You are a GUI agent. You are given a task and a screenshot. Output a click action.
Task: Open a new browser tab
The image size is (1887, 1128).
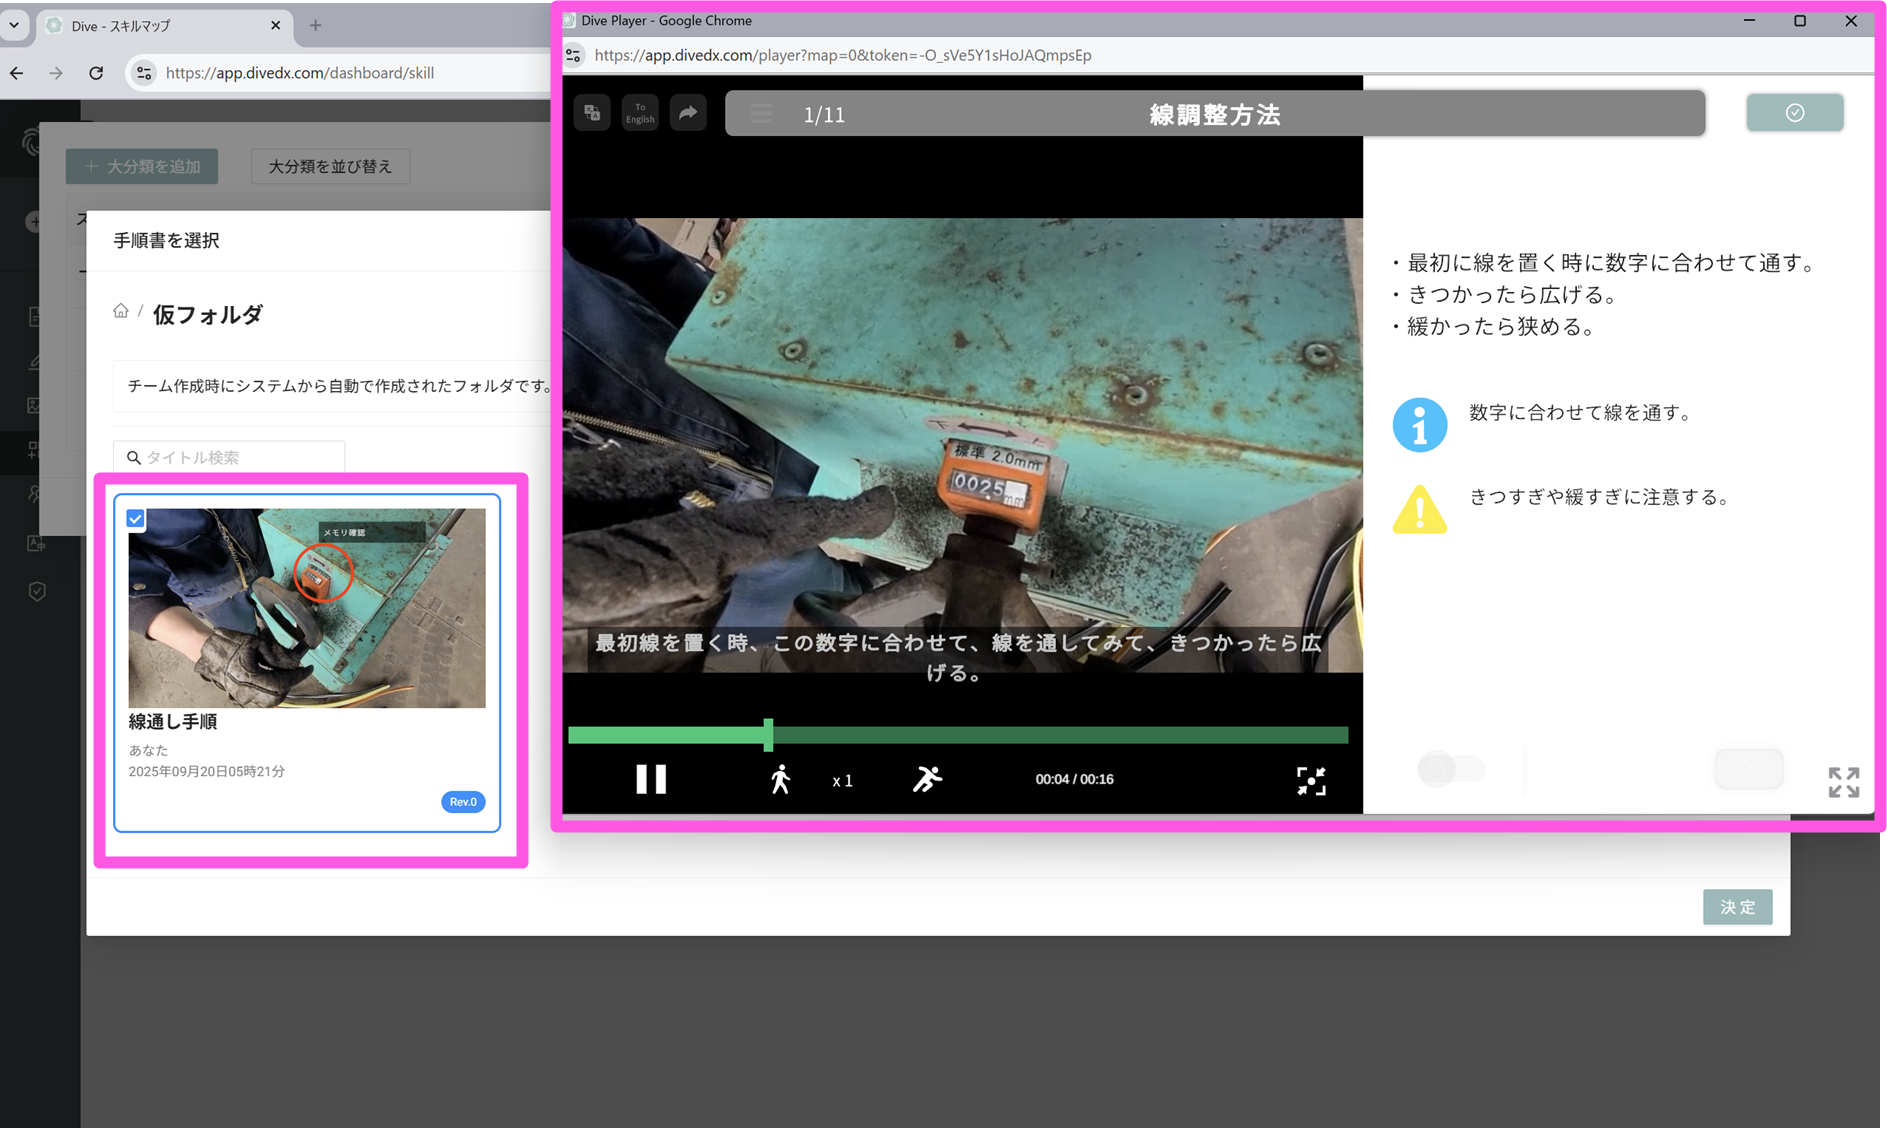pyautogui.click(x=315, y=26)
